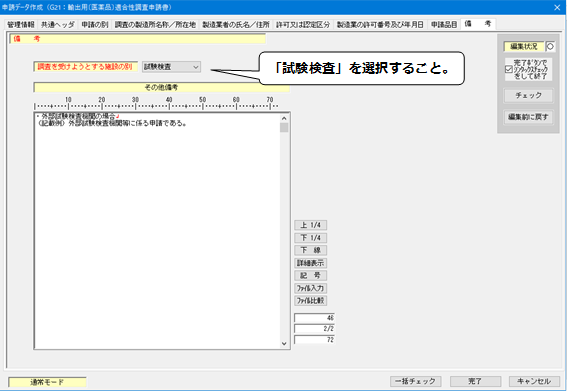Viewport: 567px width, 392px height.
Task: Click the その他備考 header label
Action: [x=161, y=87]
